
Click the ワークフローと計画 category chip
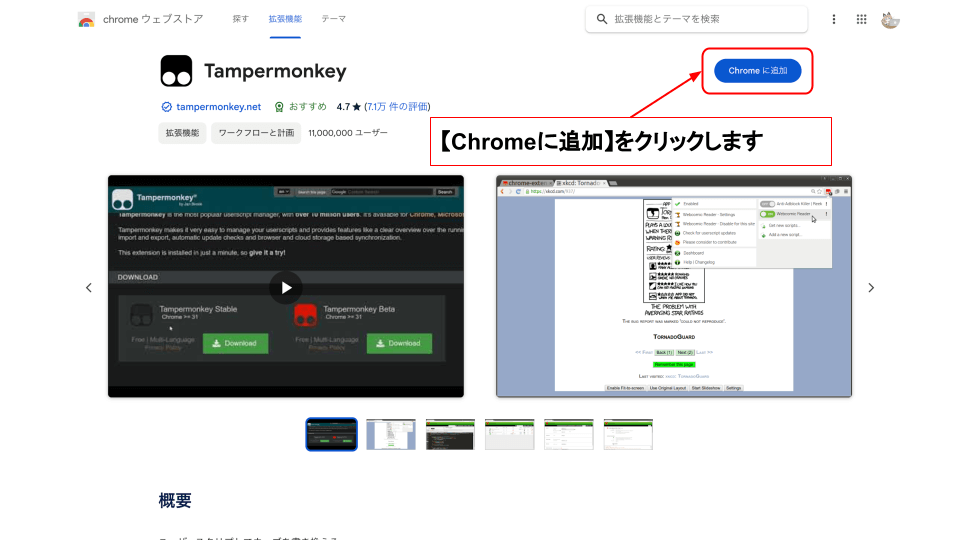click(256, 133)
